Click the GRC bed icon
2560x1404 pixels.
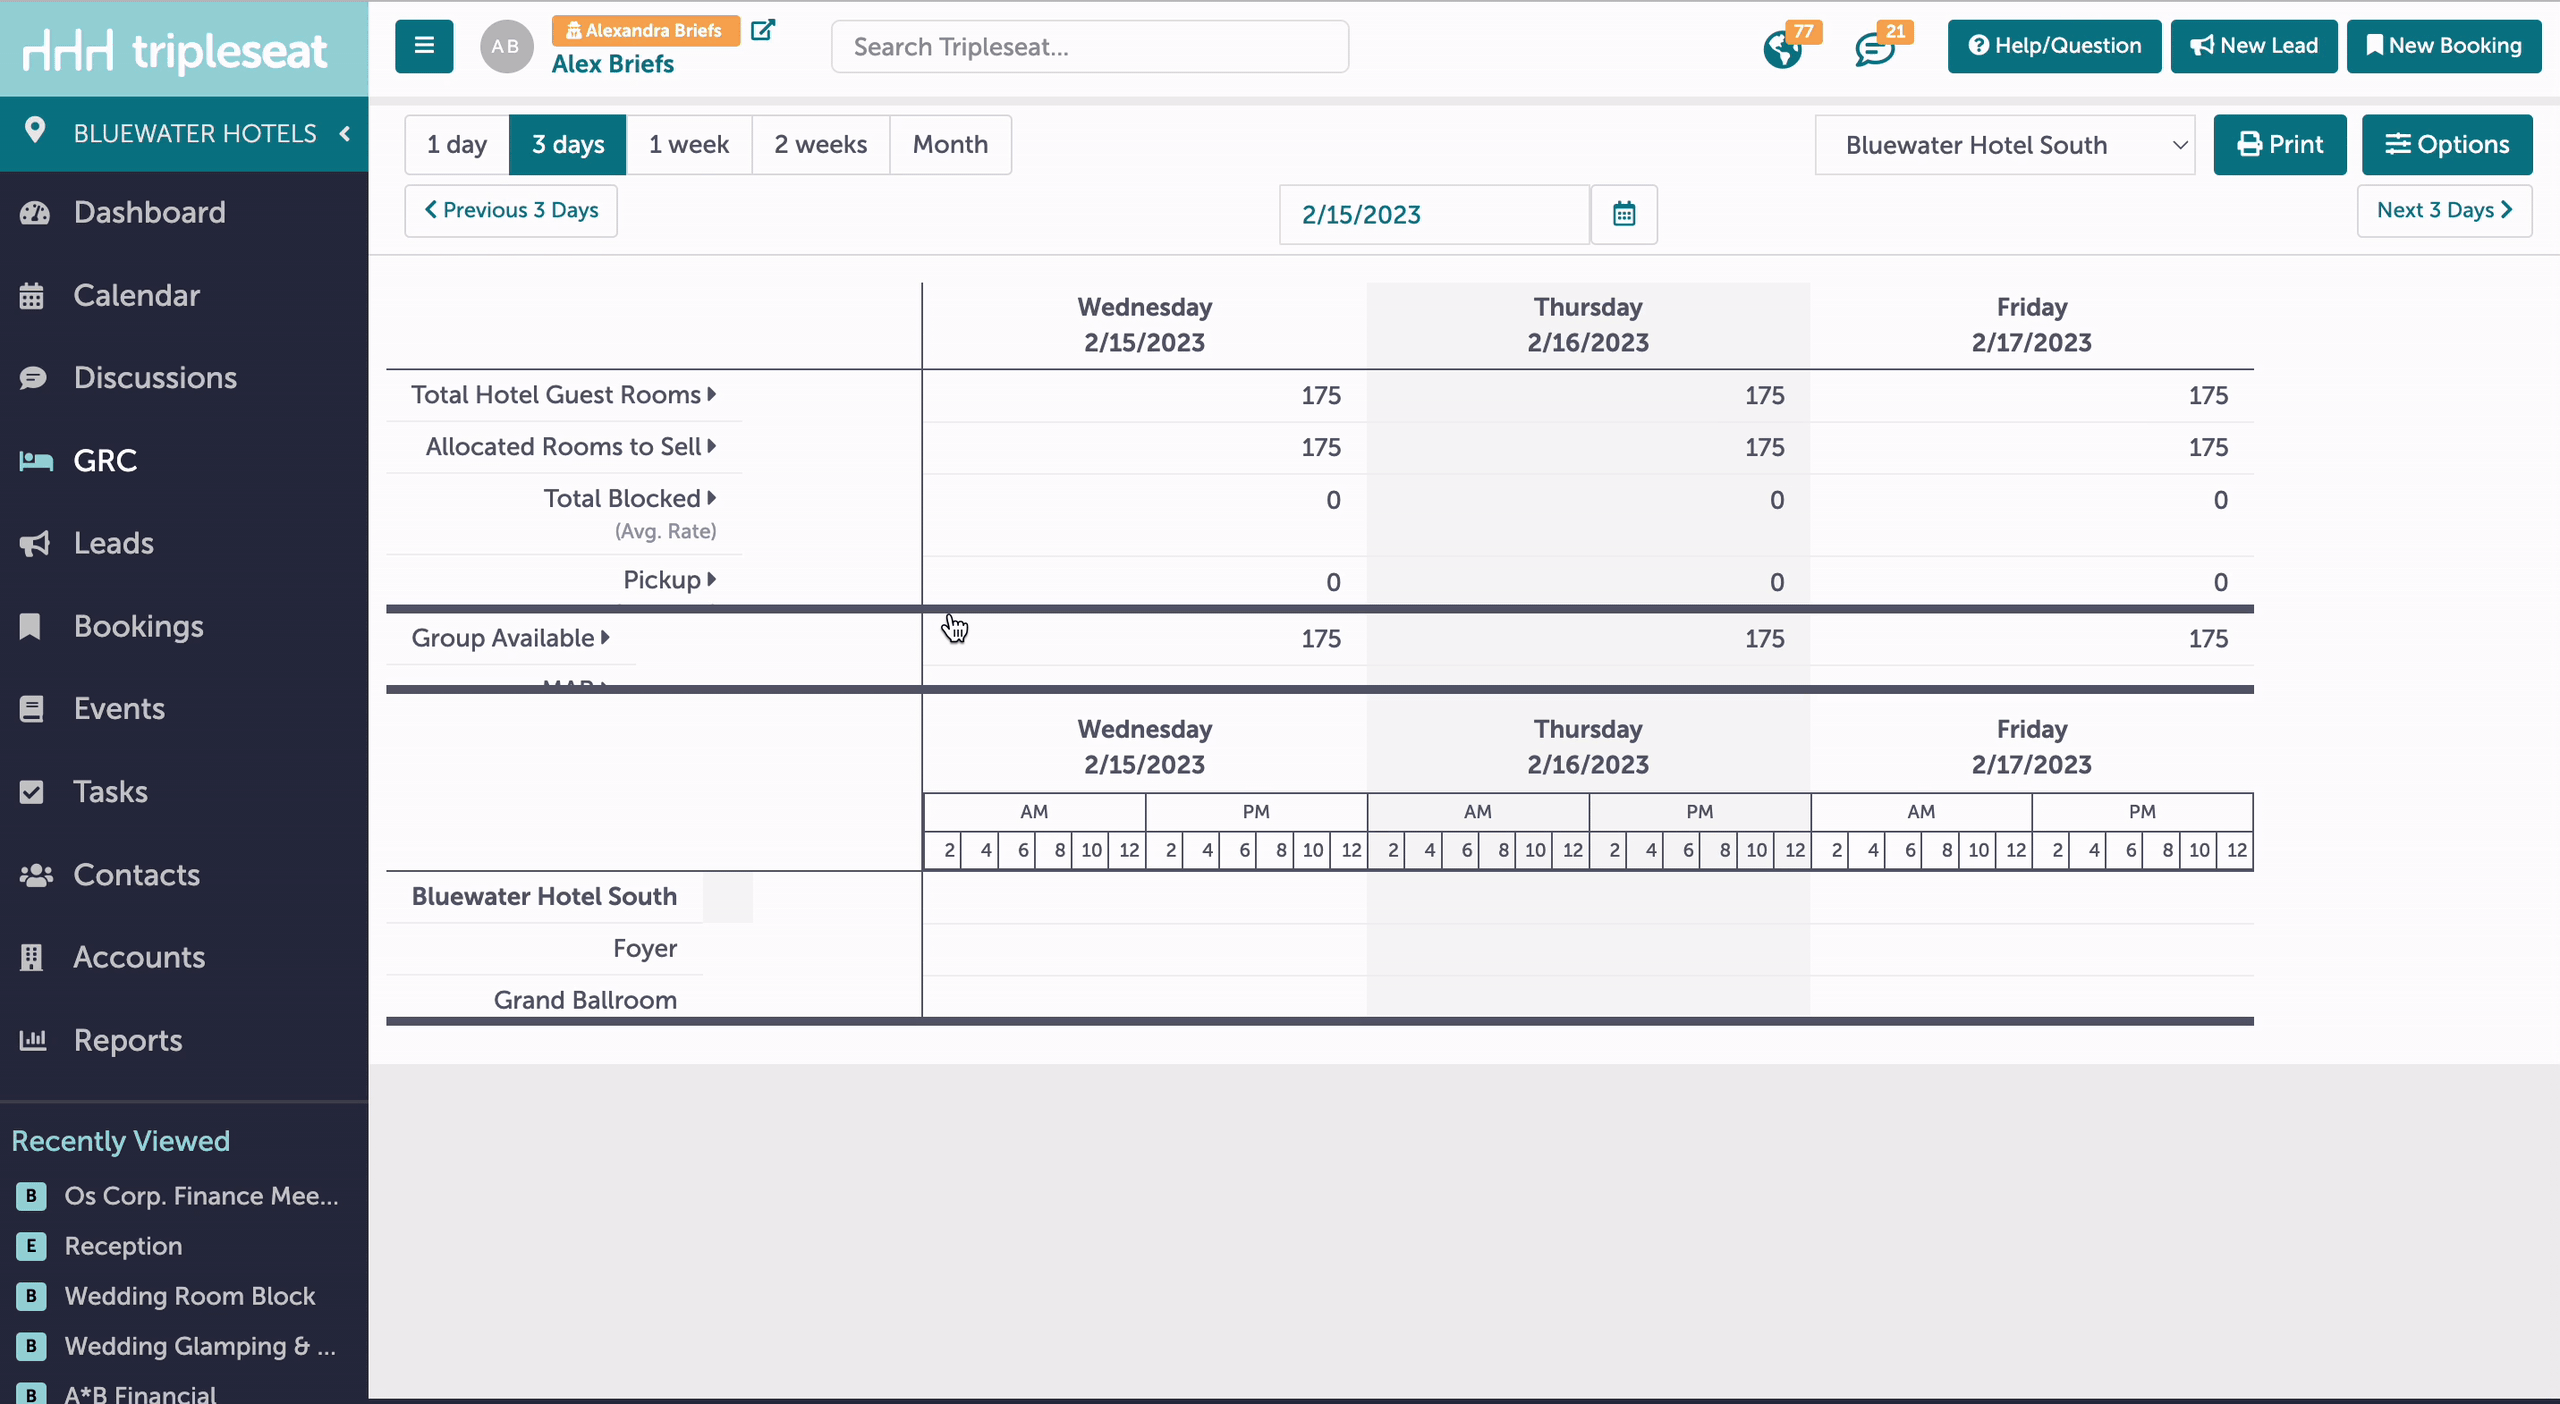(x=36, y=461)
